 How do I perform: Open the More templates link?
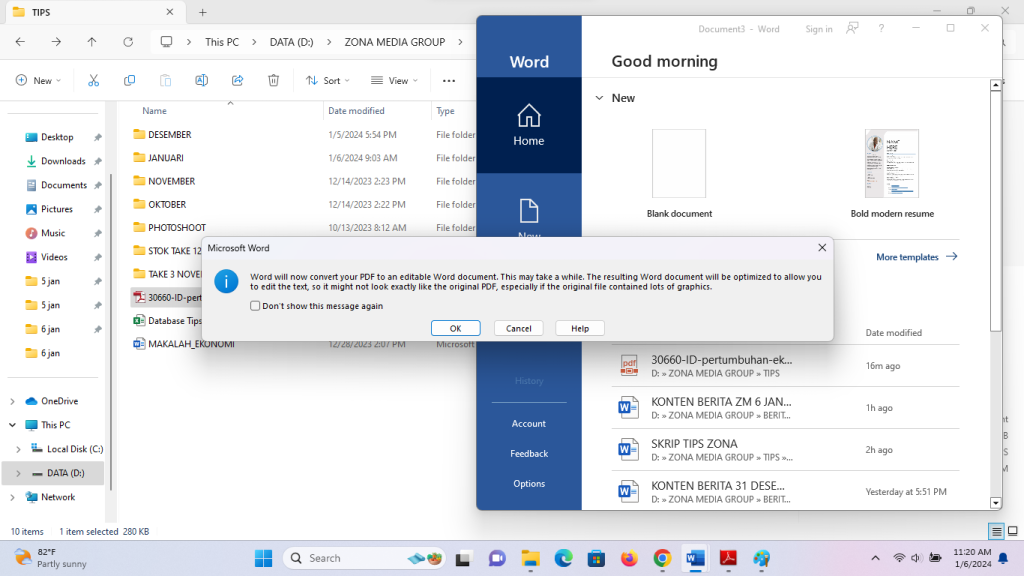point(916,257)
